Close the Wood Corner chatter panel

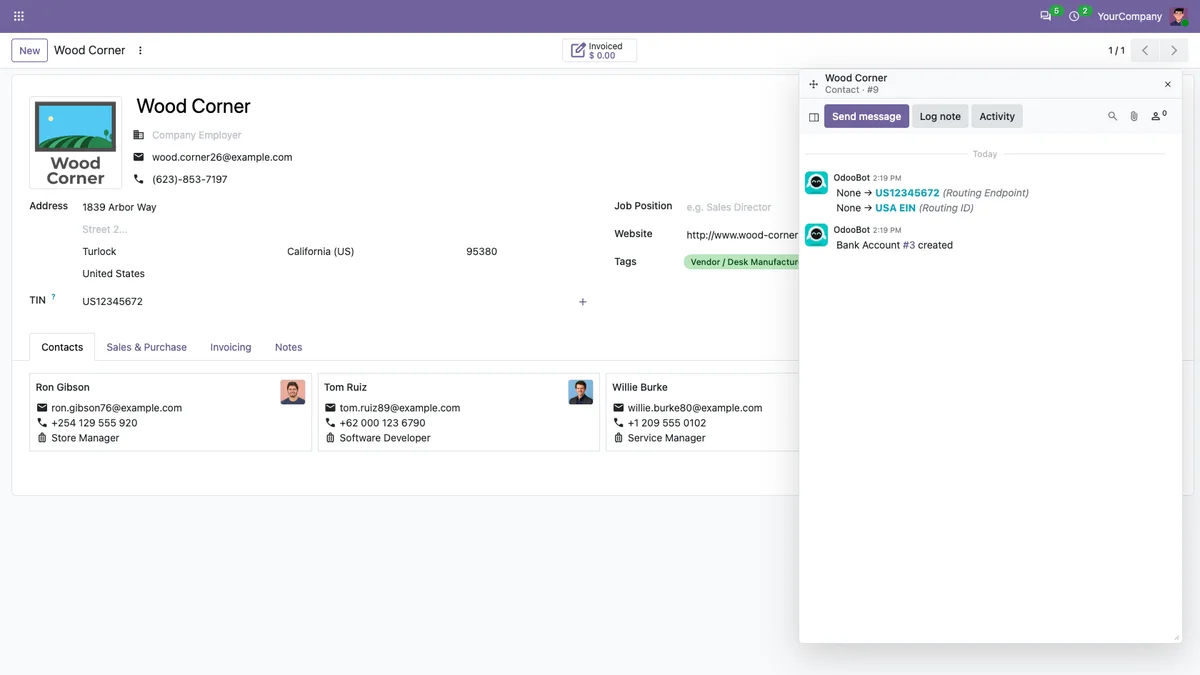pyautogui.click(x=1167, y=84)
